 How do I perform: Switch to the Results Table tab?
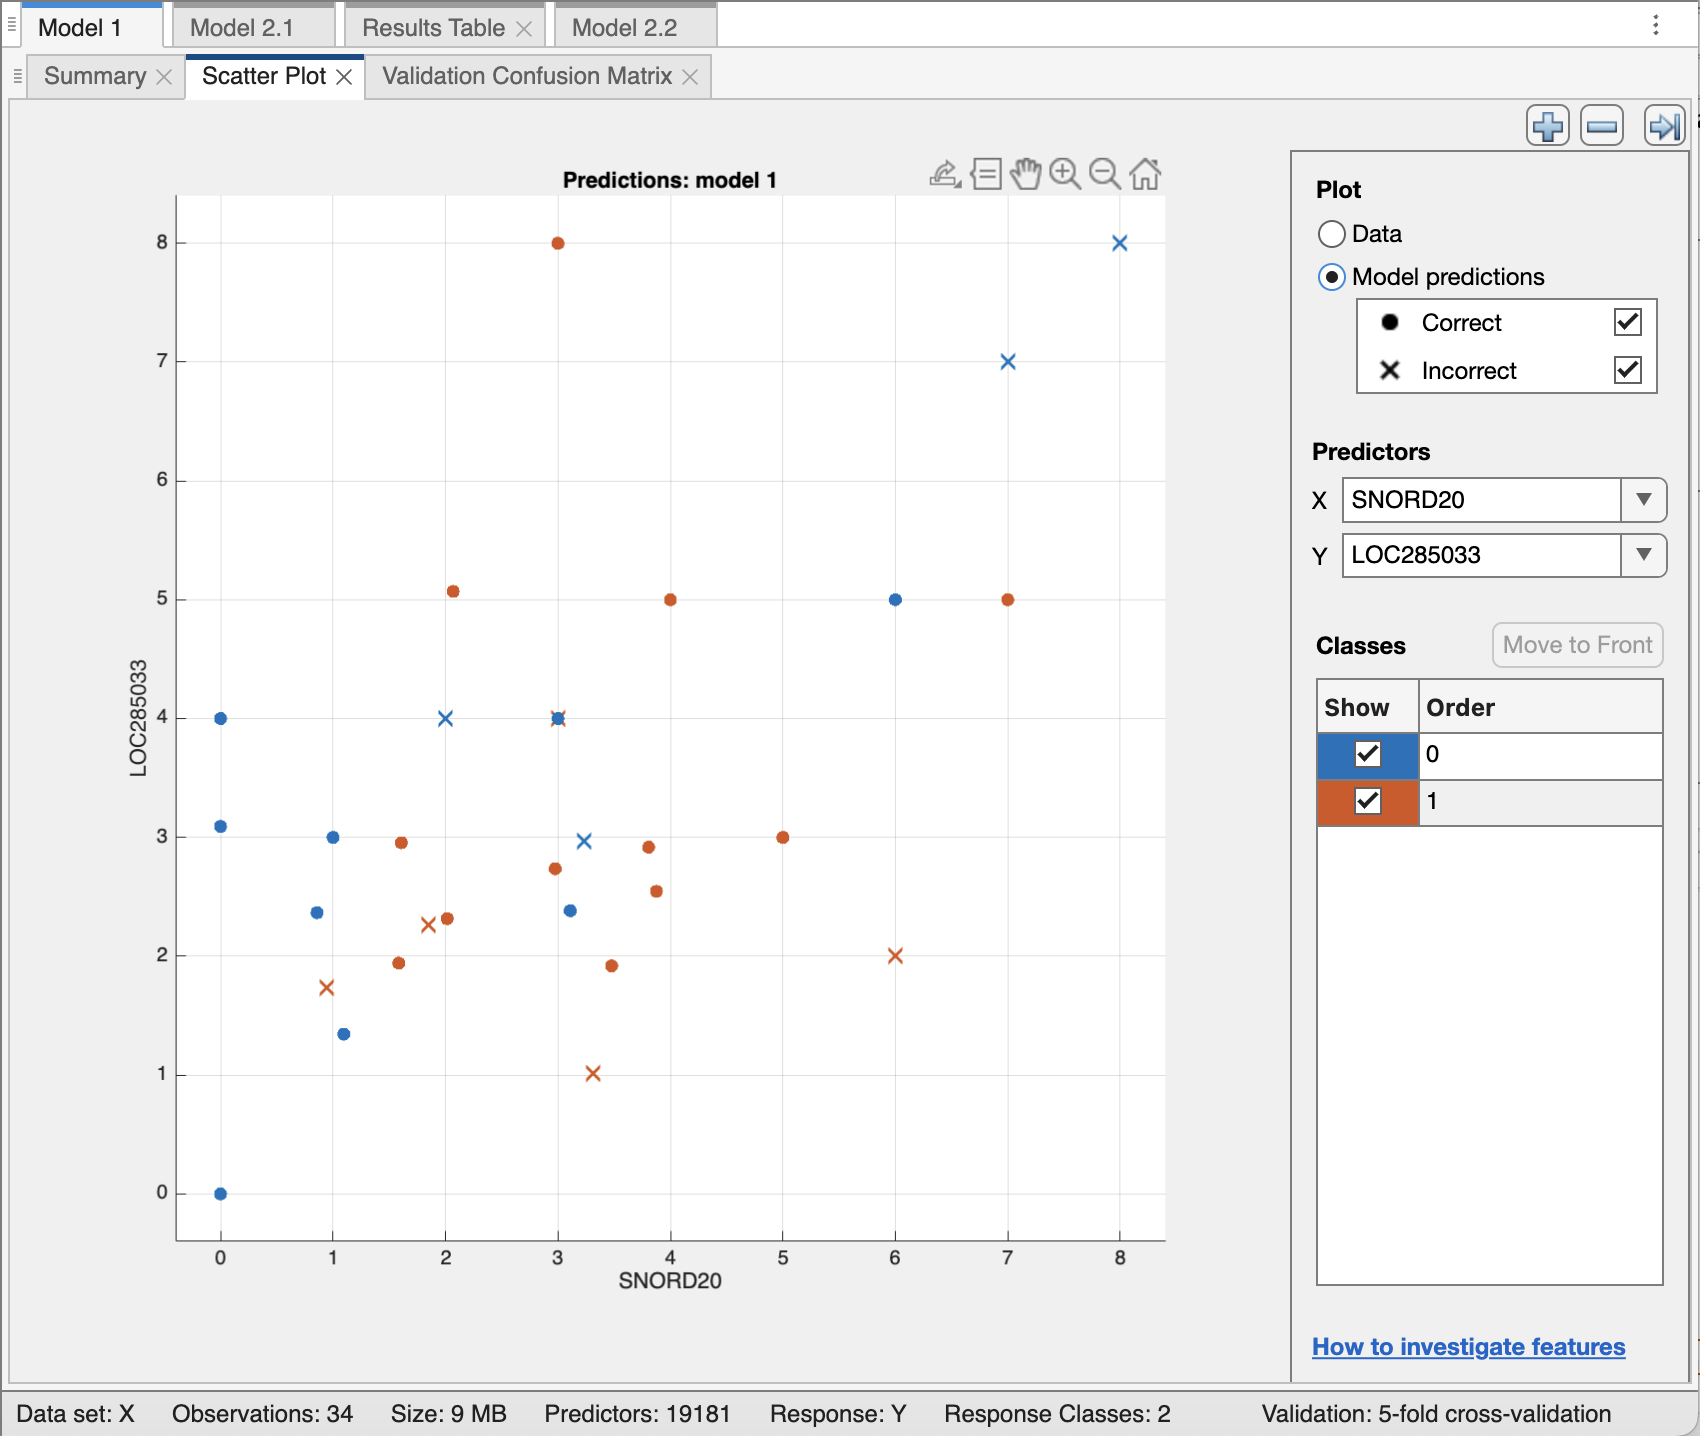(433, 28)
